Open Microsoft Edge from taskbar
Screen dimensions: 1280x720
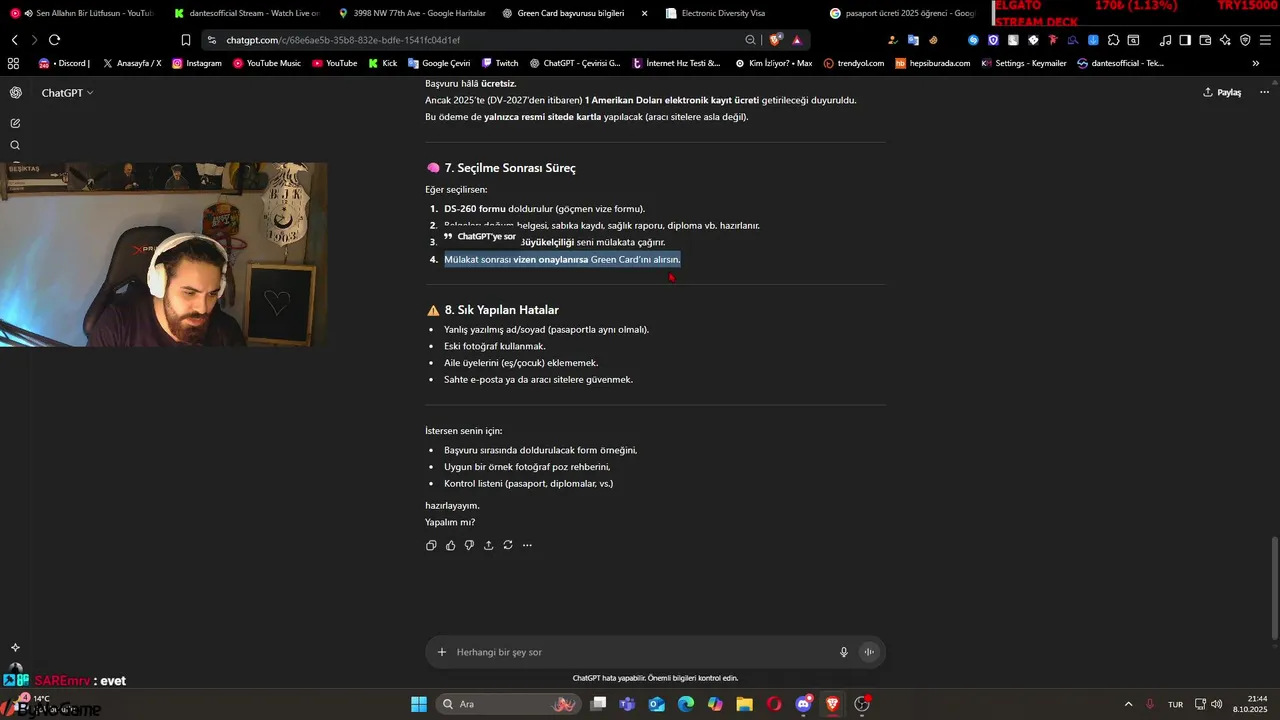pyautogui.click(x=686, y=704)
